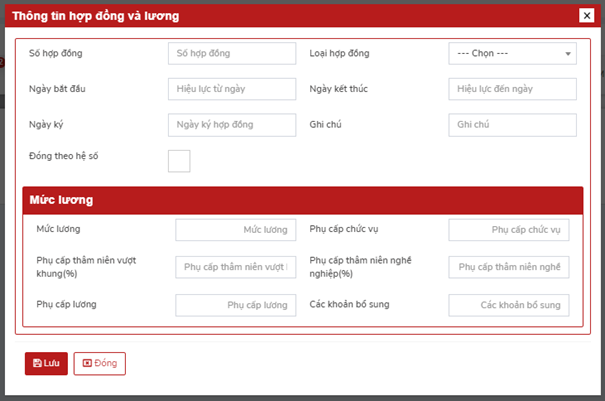The height and width of the screenshot is (401, 605).
Task: Focus the Phụ cấp chức vụ field
Action: tap(508, 230)
